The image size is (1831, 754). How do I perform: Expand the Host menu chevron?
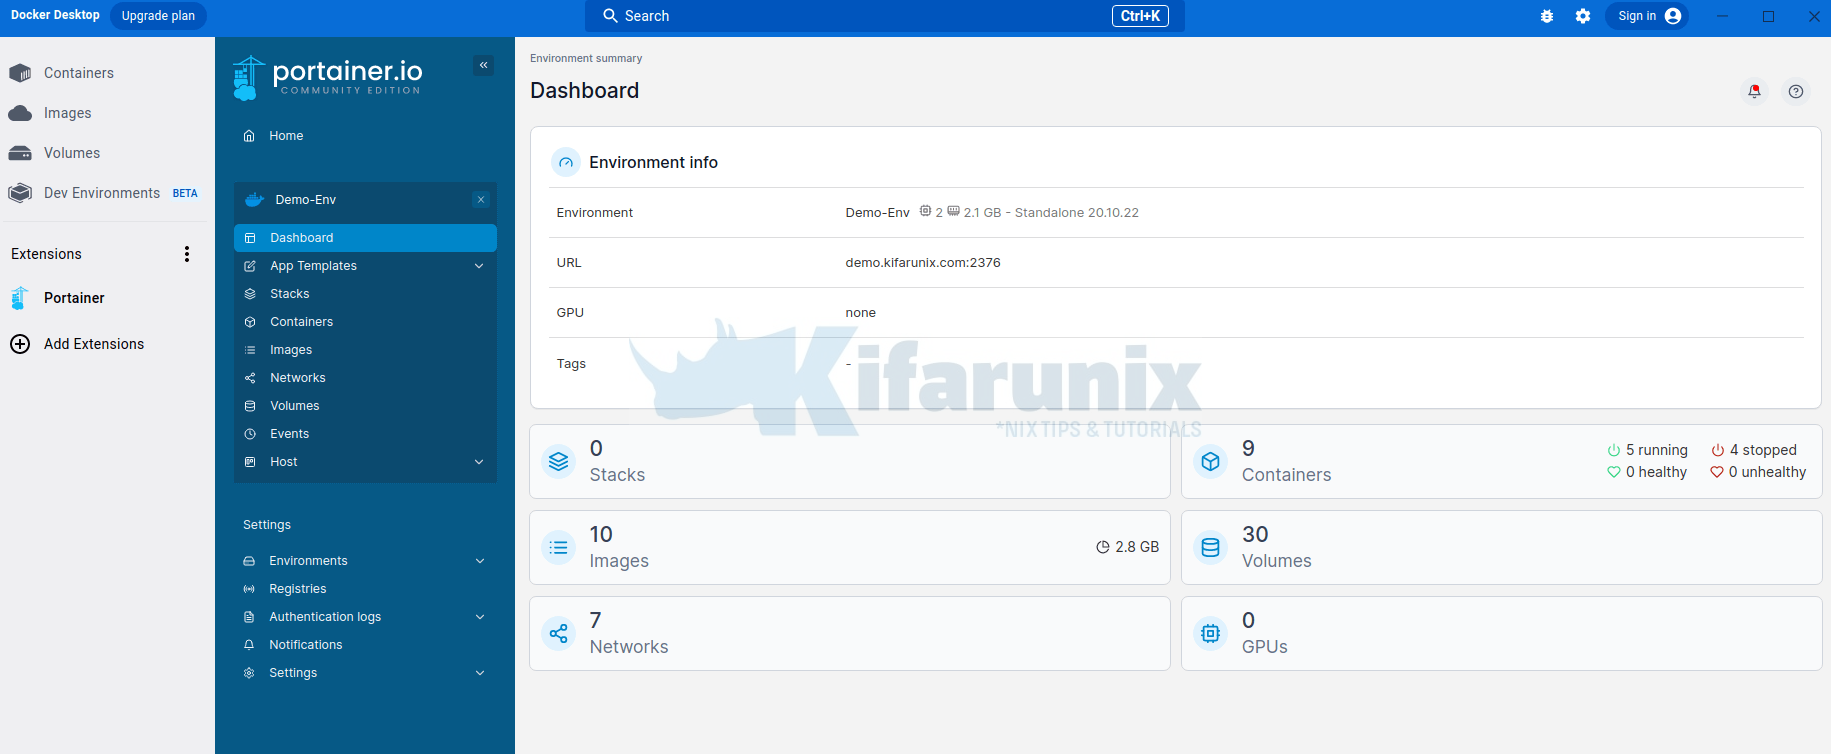(479, 462)
